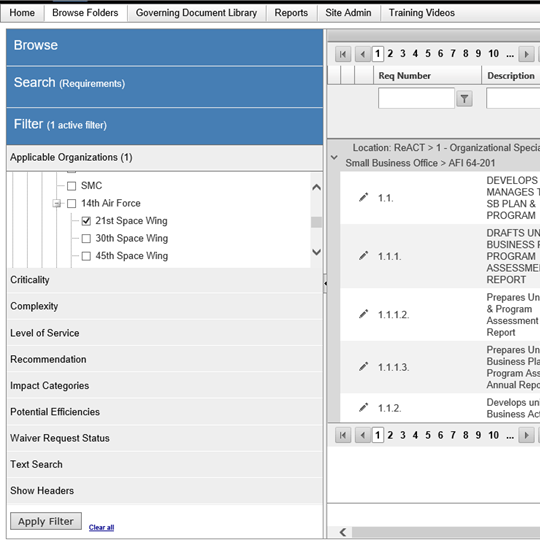Image resolution: width=540 pixels, height=540 pixels.
Task: Collapse the 14th Air Force tree node
Action: pos(57,204)
